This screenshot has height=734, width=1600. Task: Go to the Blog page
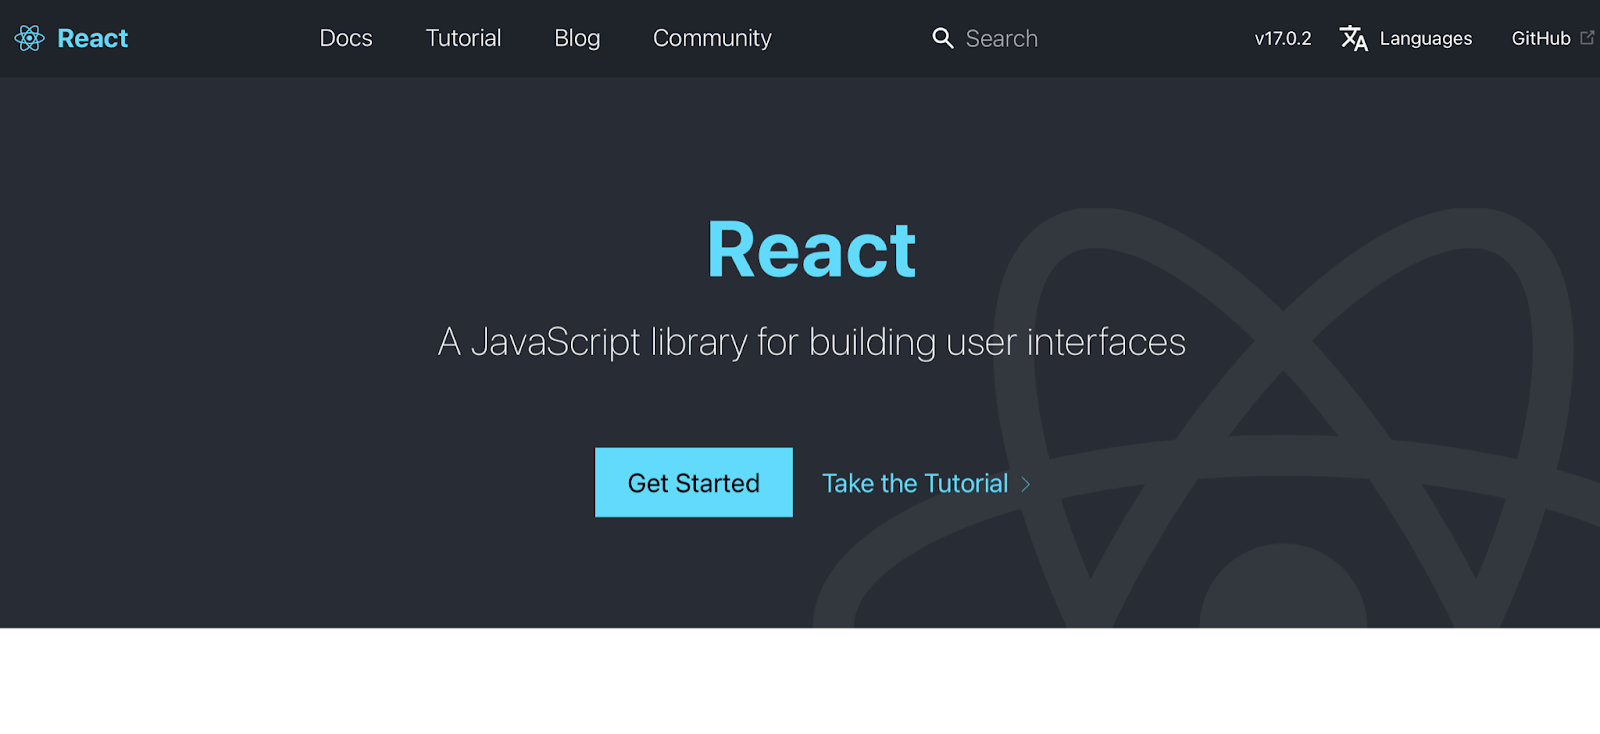tap(577, 38)
